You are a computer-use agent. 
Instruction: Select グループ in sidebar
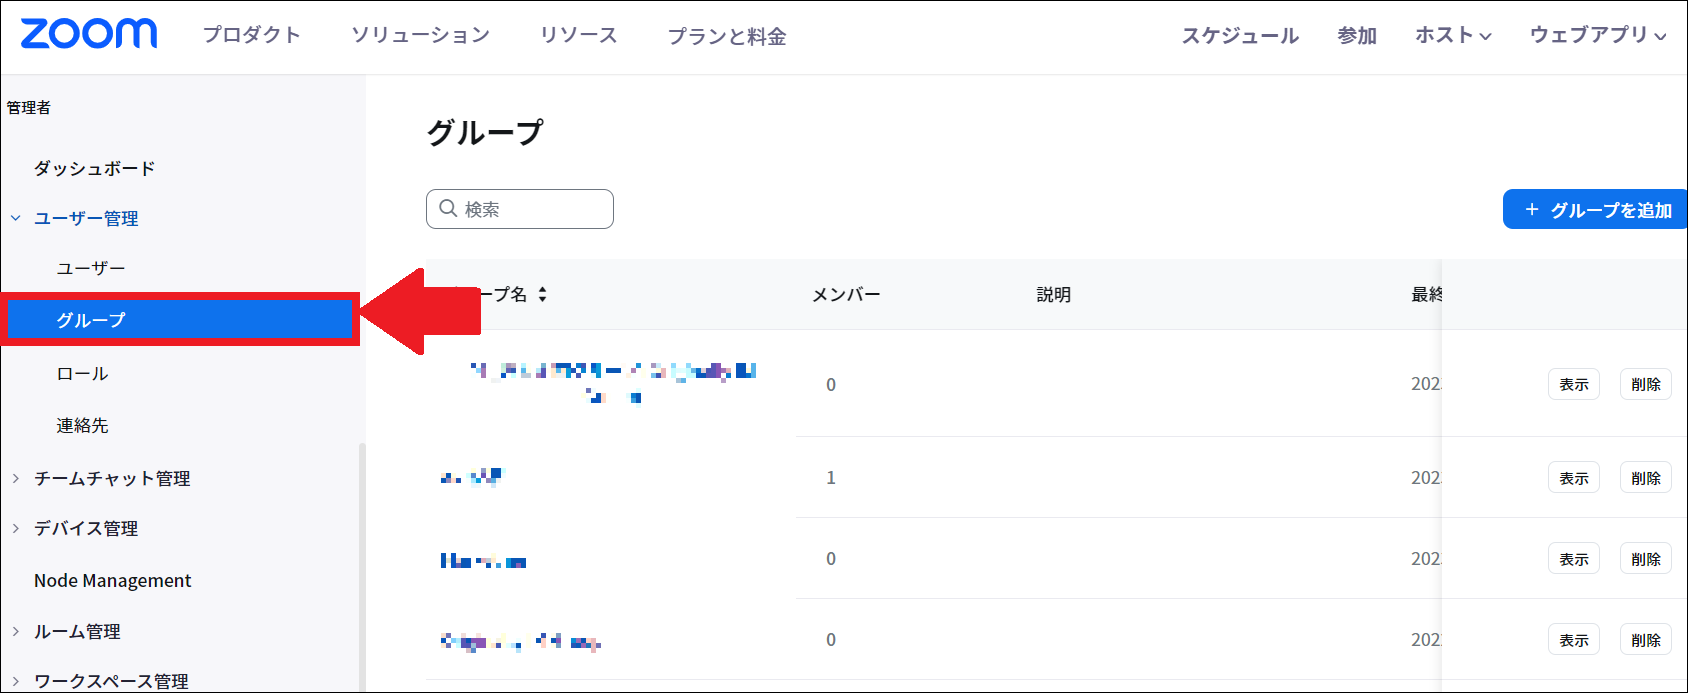pos(180,320)
